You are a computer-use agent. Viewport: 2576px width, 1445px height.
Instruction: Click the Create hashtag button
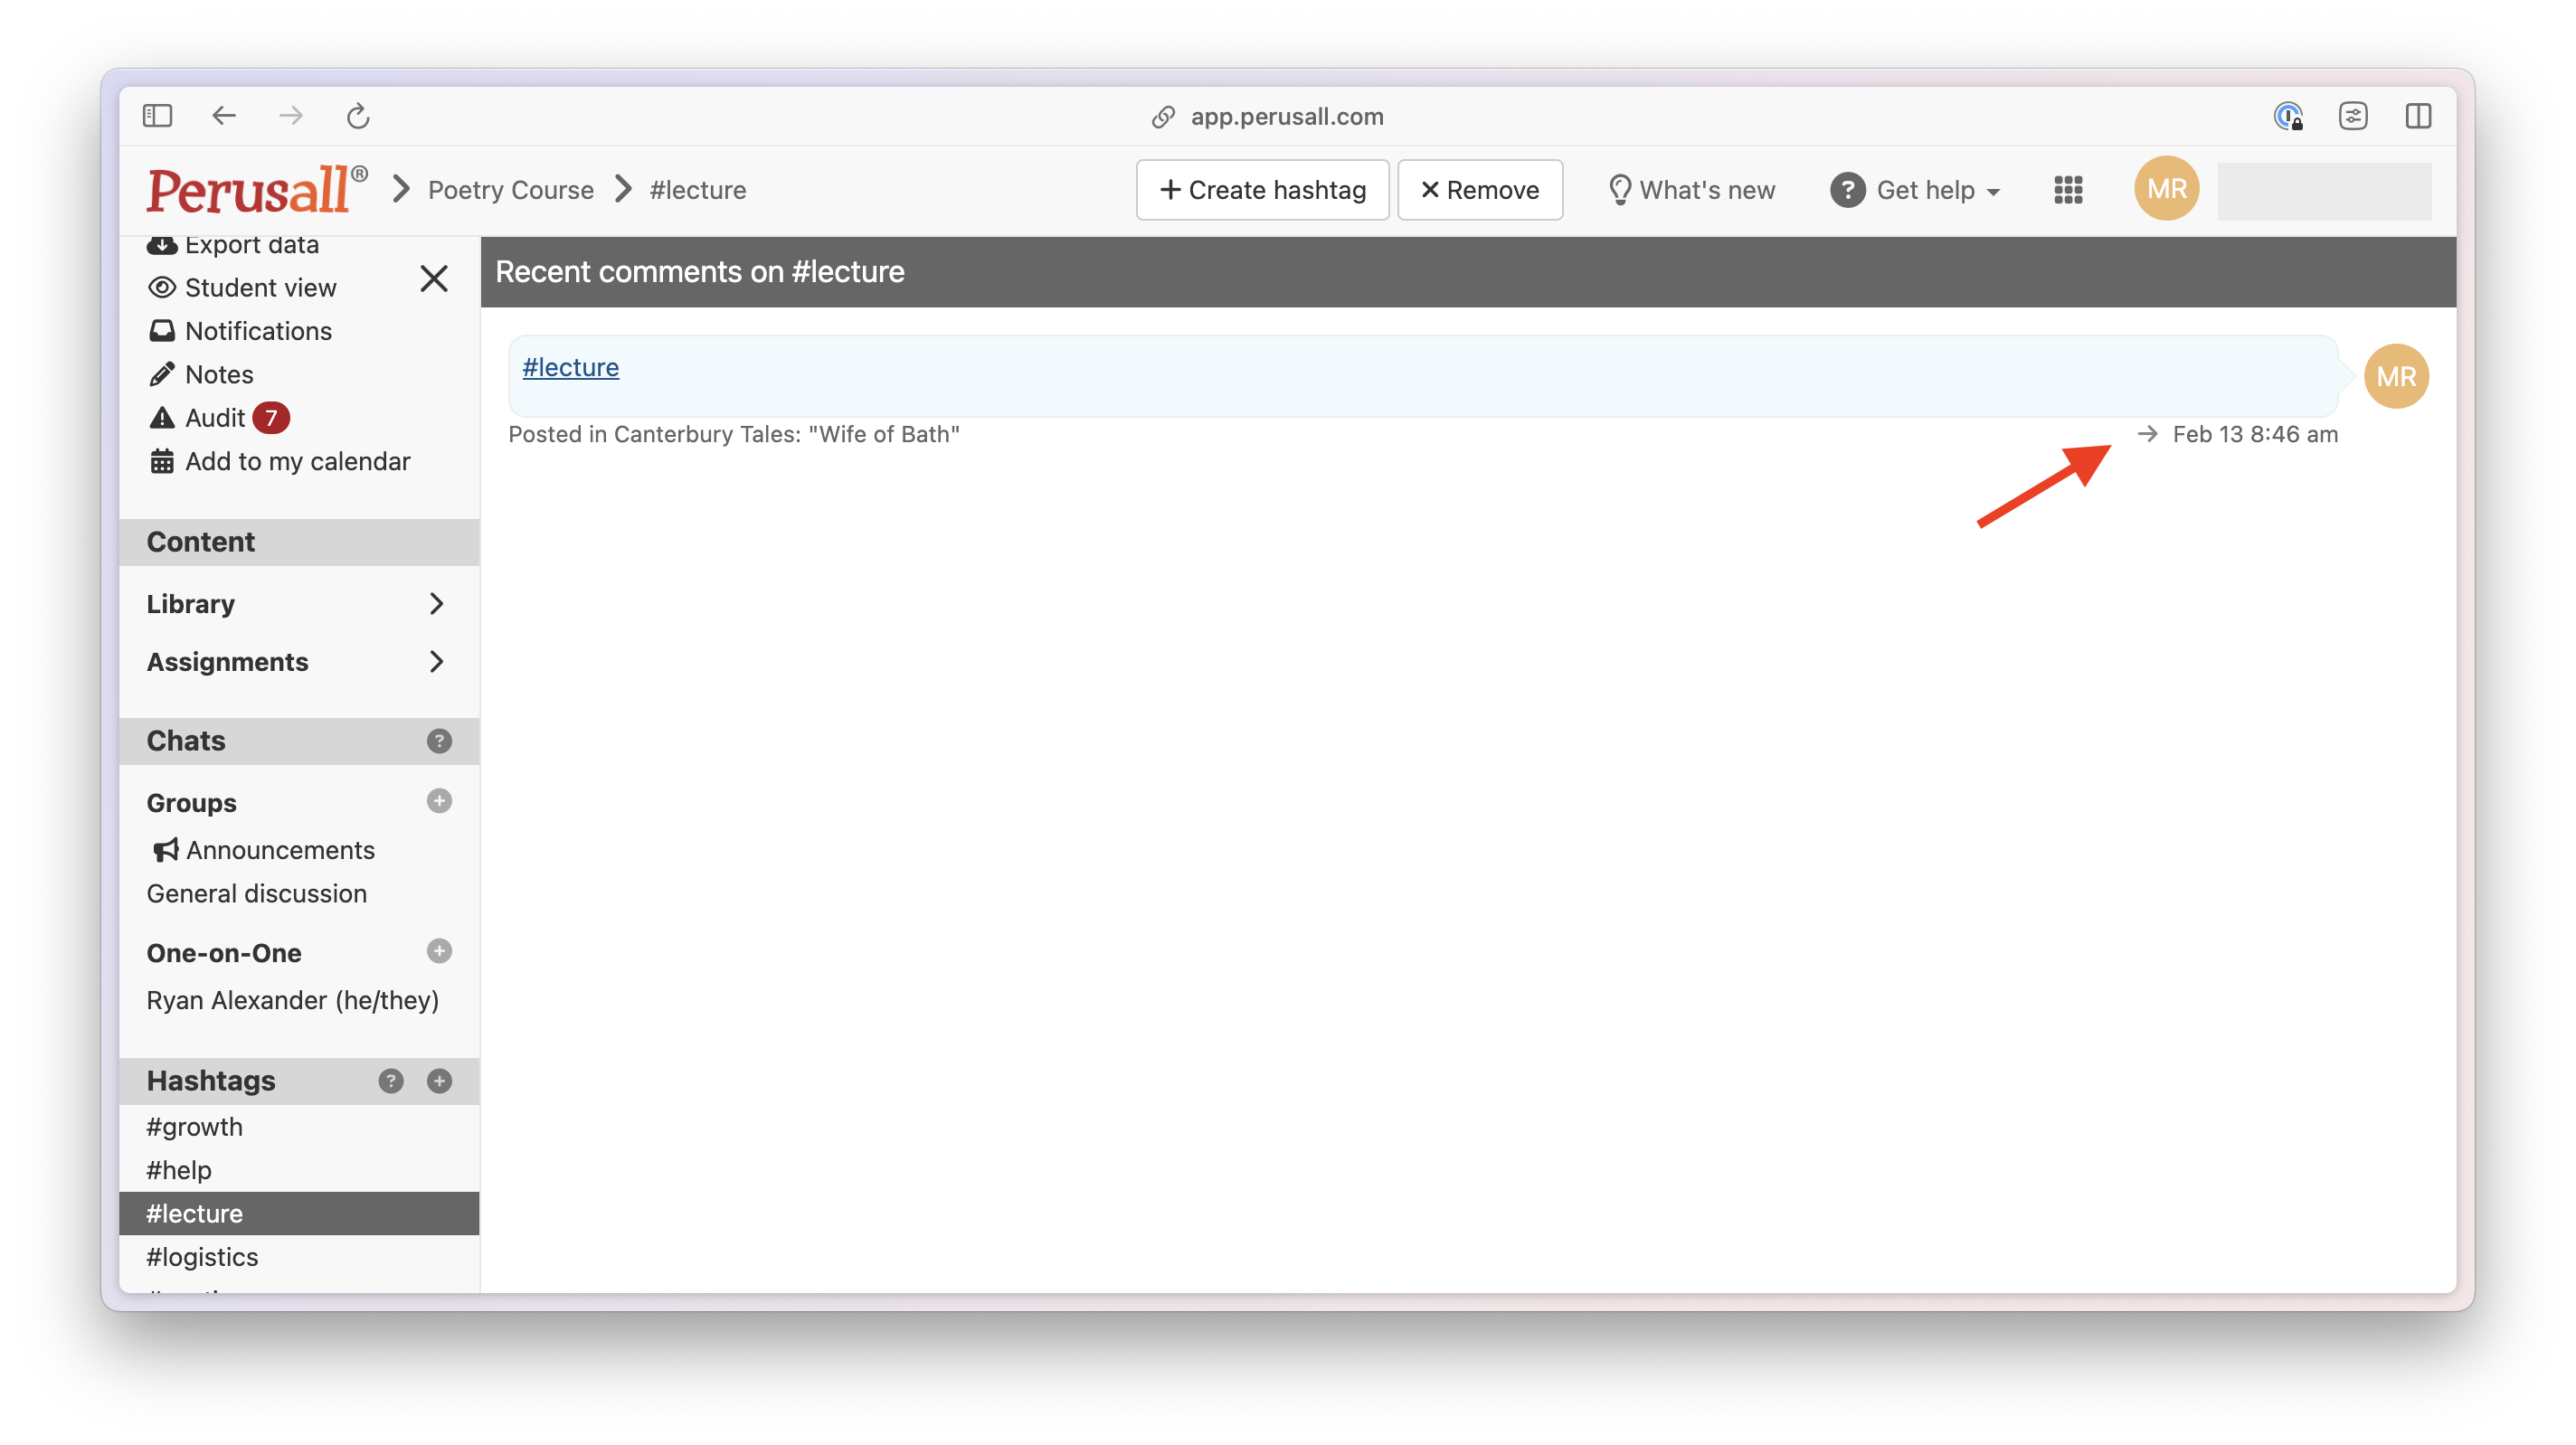1262,190
